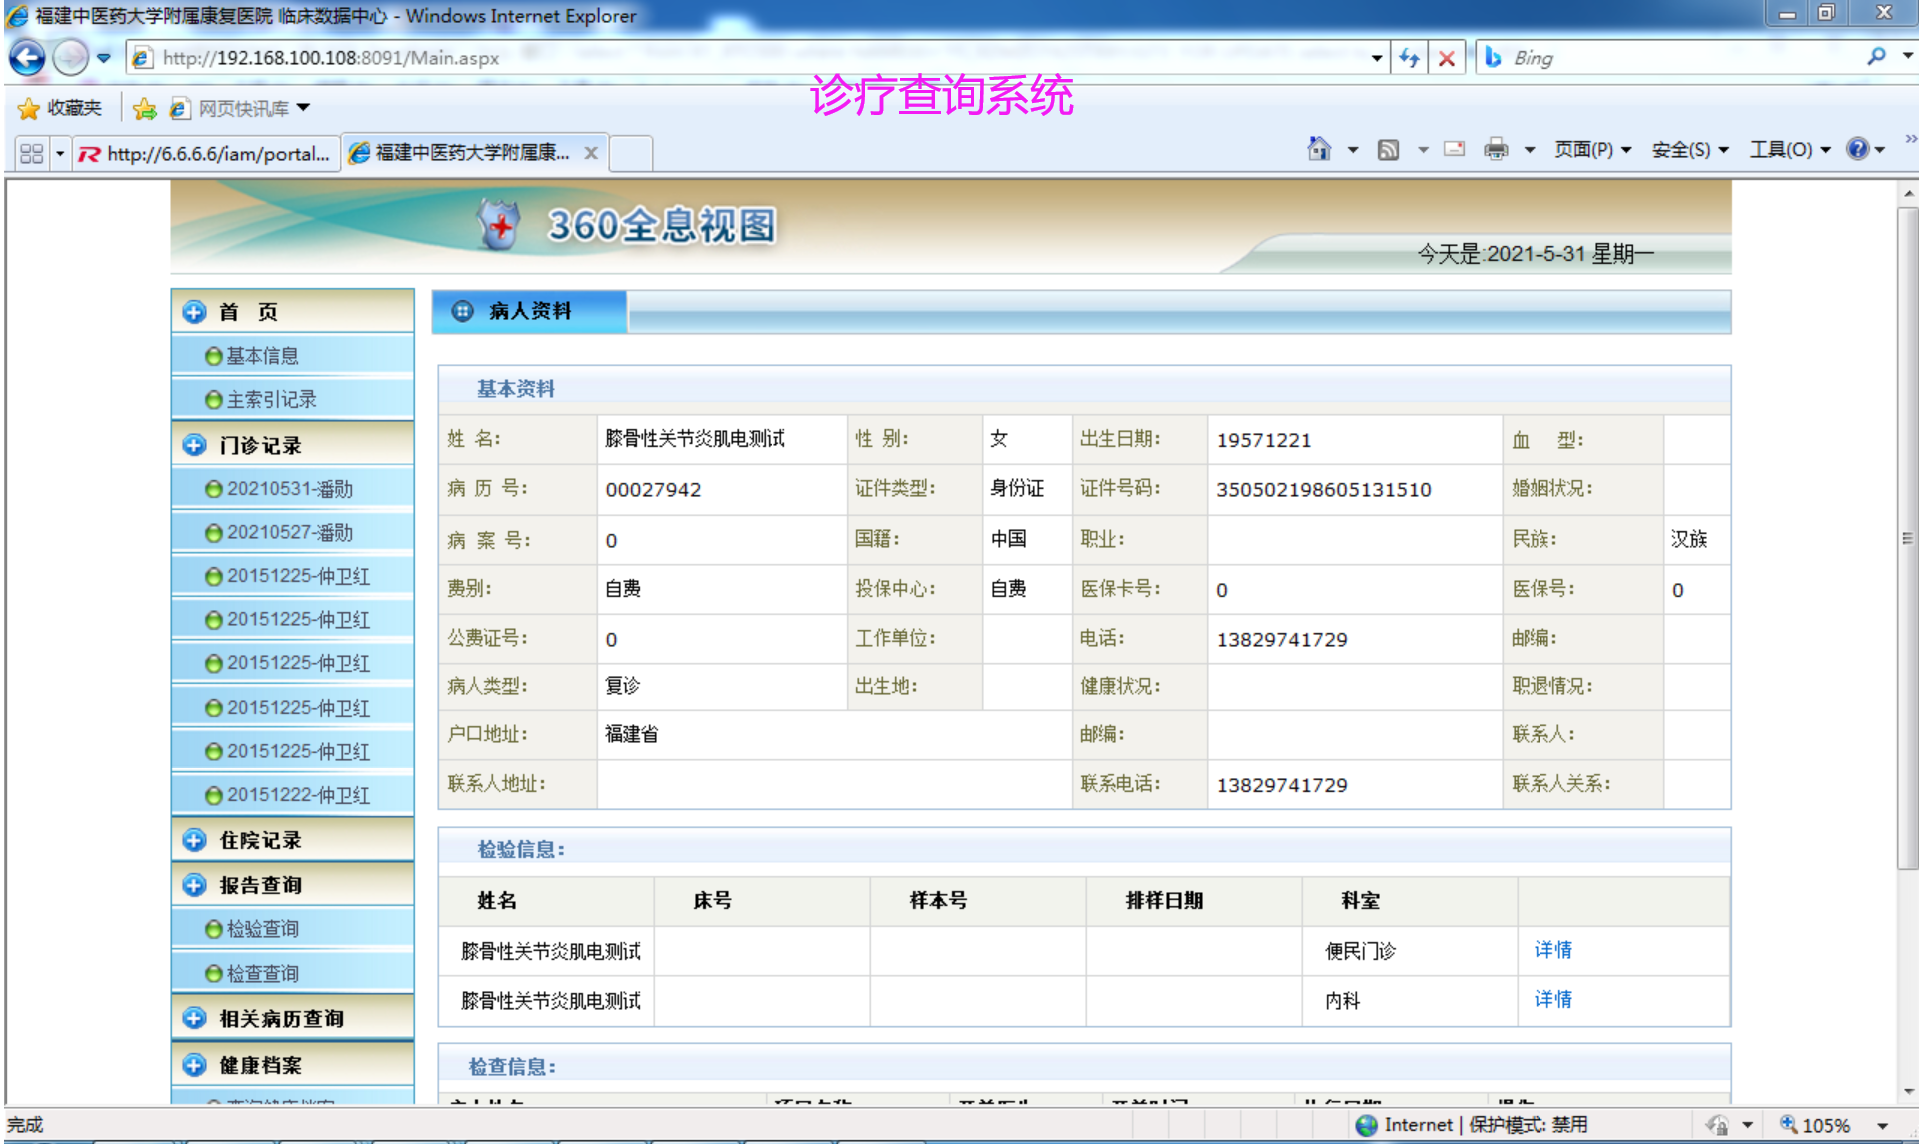Expand the 门诊记录 sidebar section
Image resolution: width=1924 pixels, height=1147 pixels.
260,445
